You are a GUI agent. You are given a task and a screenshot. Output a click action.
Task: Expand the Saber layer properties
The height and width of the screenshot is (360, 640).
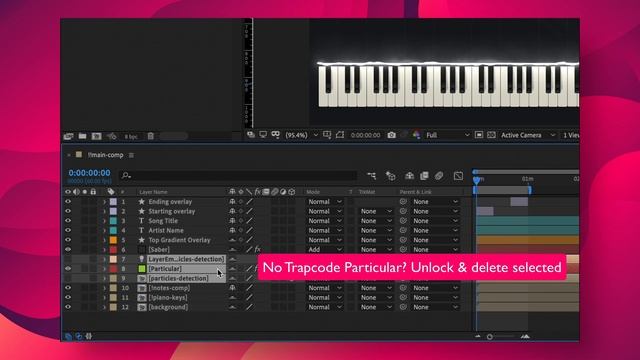point(104,249)
